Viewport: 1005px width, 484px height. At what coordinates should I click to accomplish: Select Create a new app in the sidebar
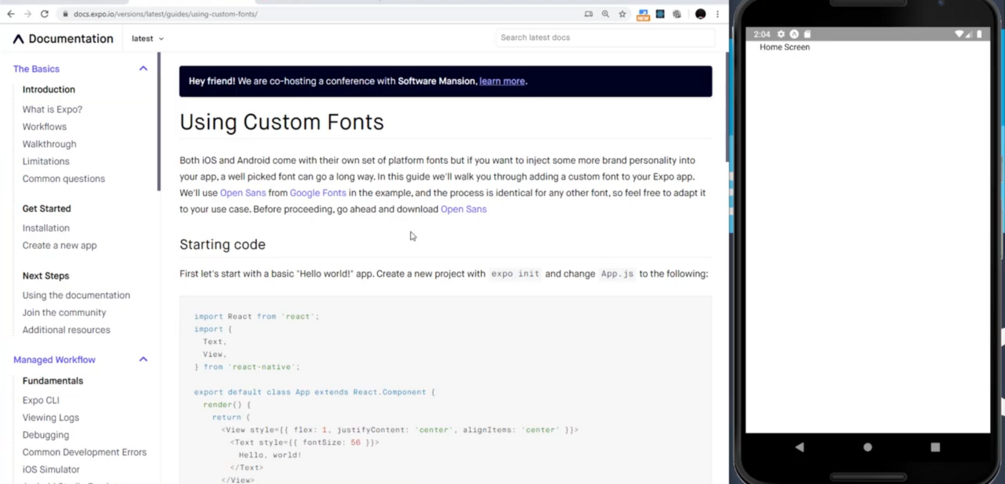point(60,246)
